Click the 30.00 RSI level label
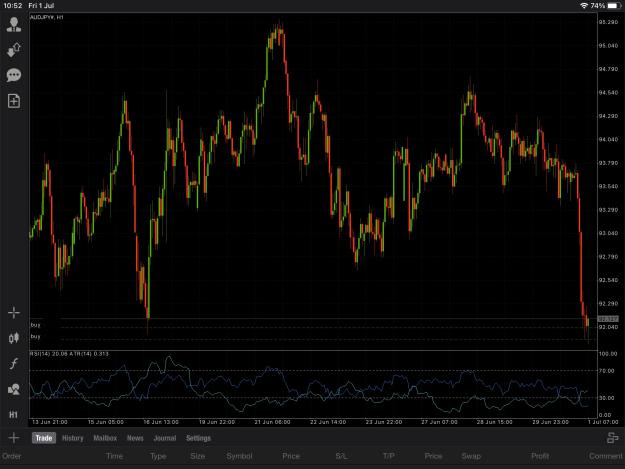The height and width of the screenshot is (469, 625). pyautogui.click(x=607, y=398)
